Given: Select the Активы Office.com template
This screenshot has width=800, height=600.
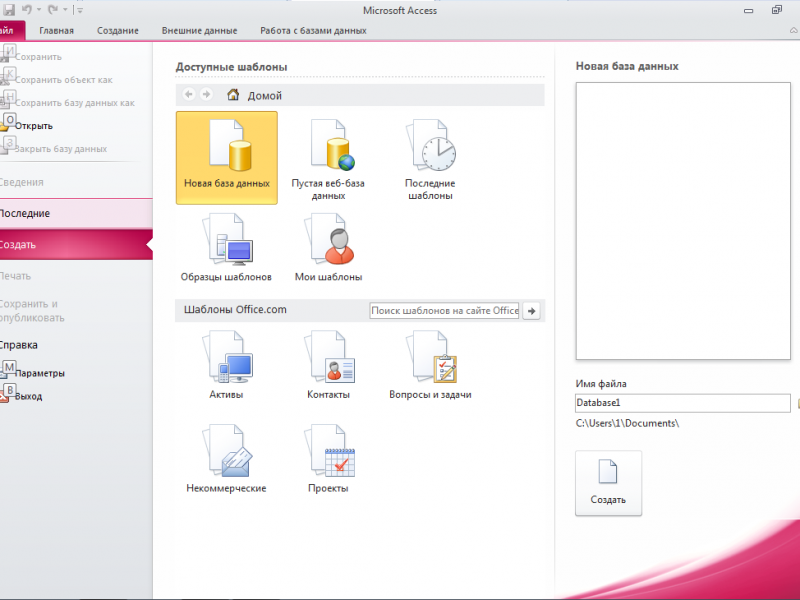Looking at the screenshot, I should click(226, 365).
